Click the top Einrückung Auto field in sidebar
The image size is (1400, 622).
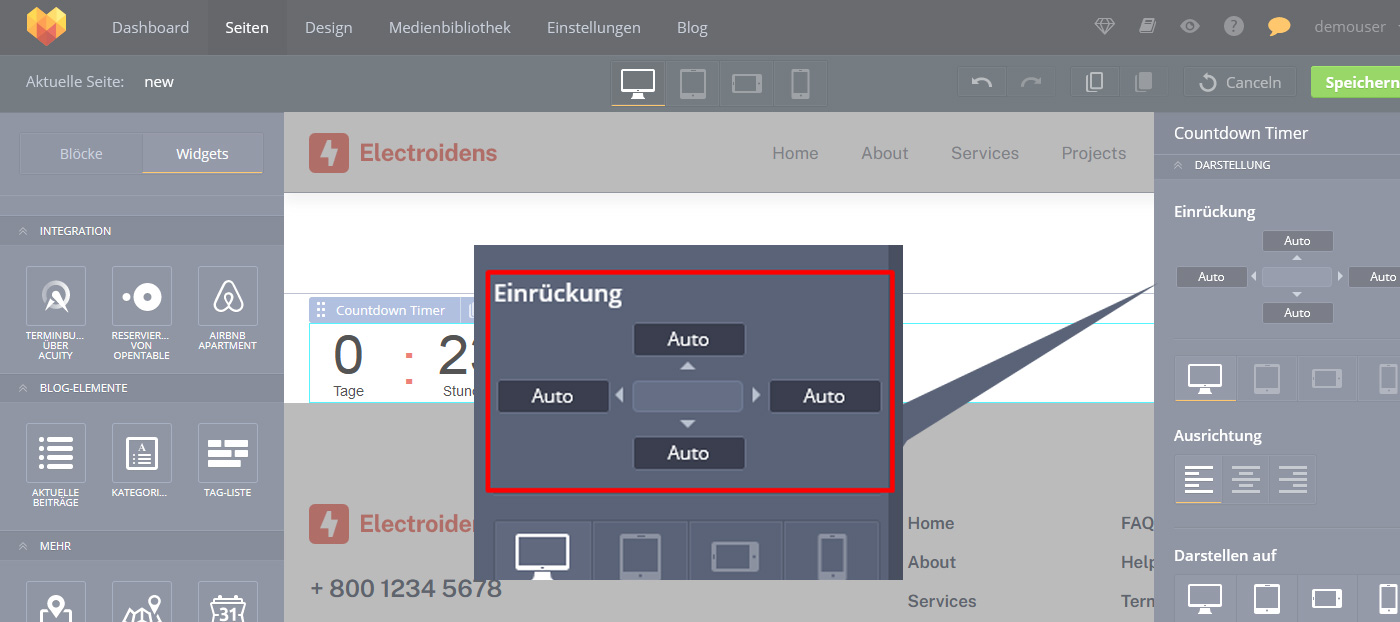tap(1297, 241)
